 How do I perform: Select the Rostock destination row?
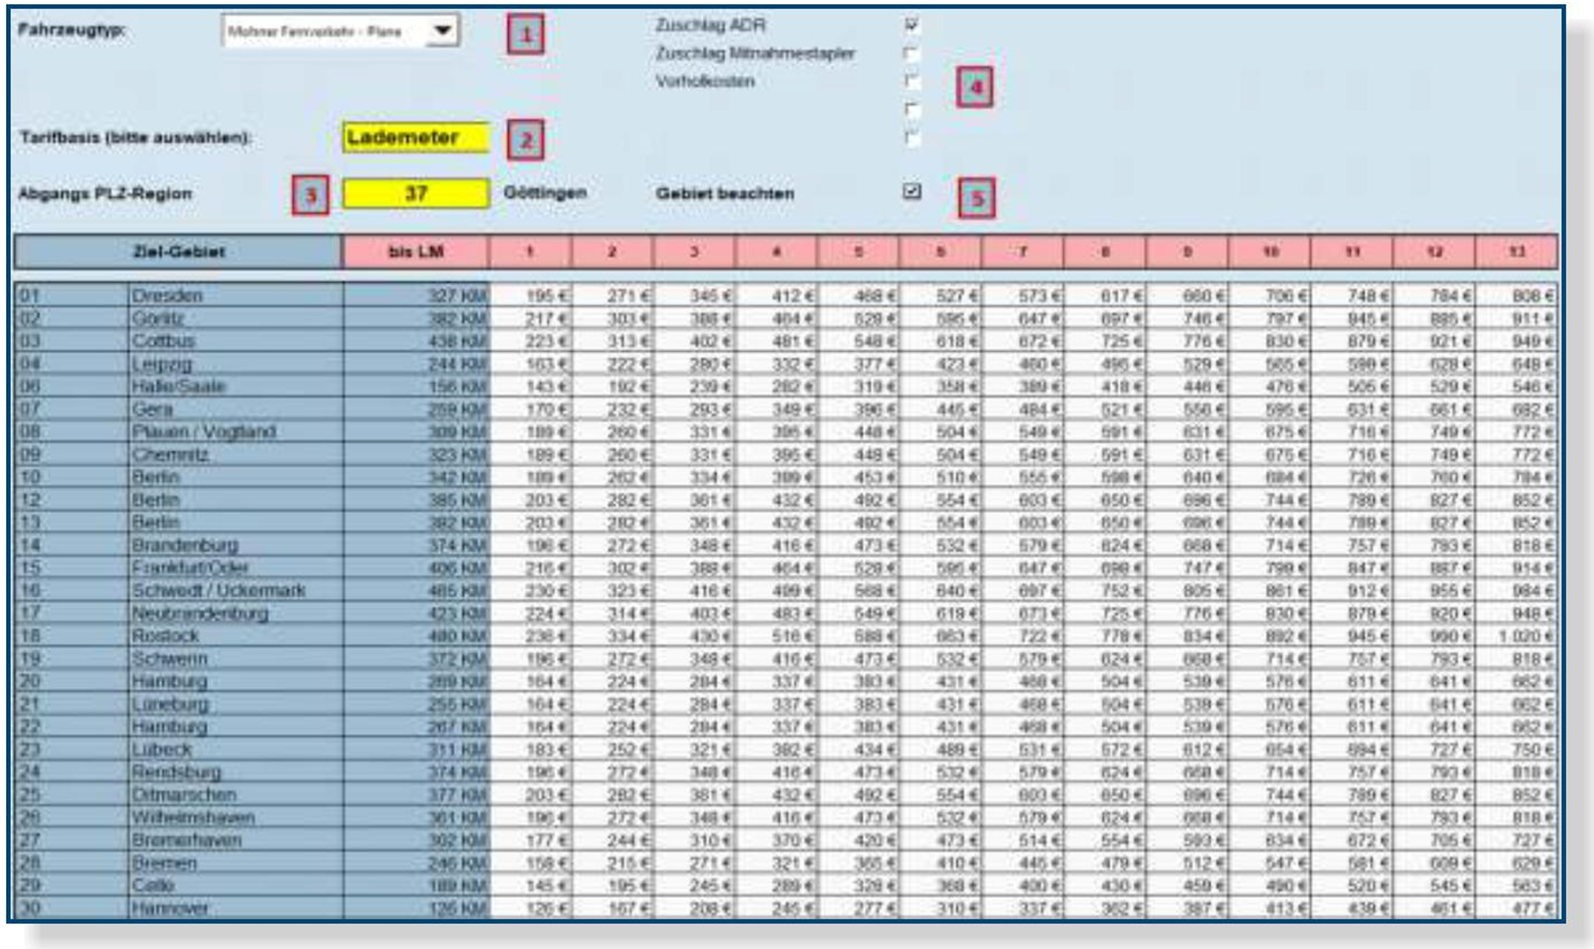click(x=165, y=636)
